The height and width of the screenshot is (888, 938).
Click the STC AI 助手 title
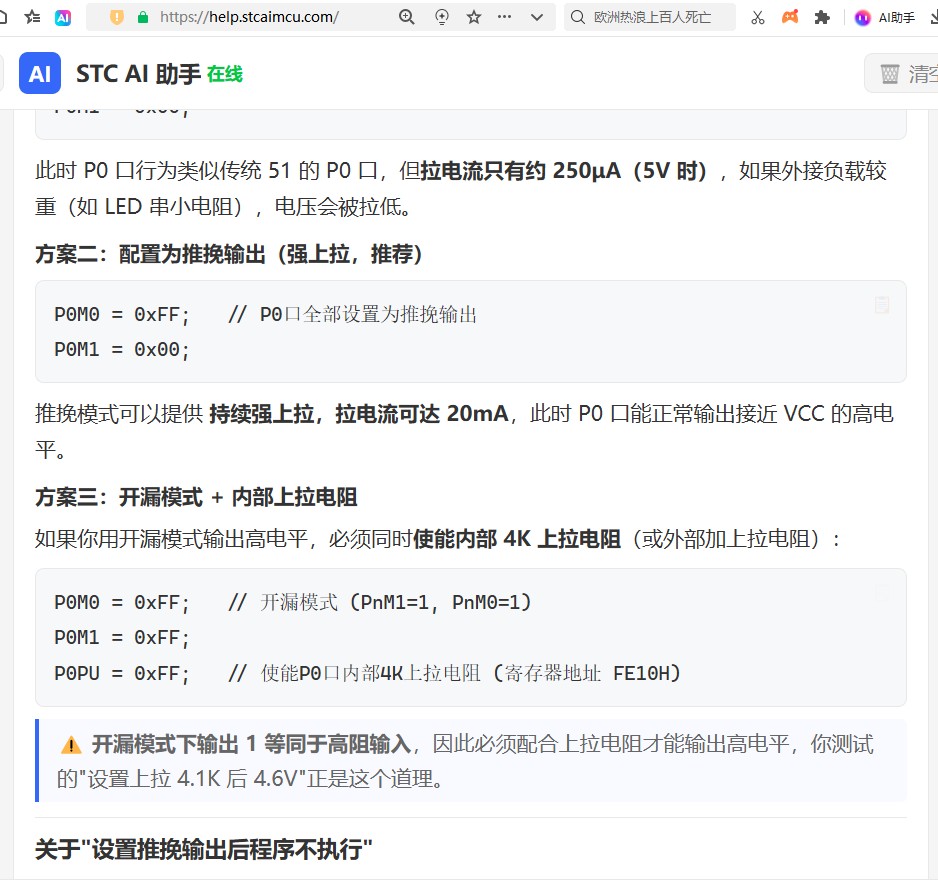coord(138,74)
